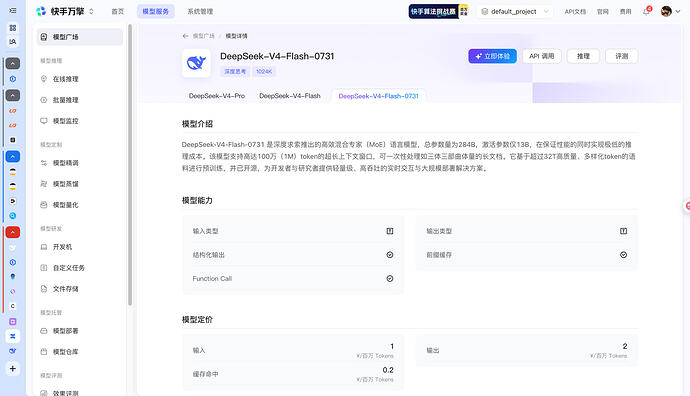Click the 前缀缓存 check mark icon
Viewport: 690px width, 396px height.
click(624, 255)
